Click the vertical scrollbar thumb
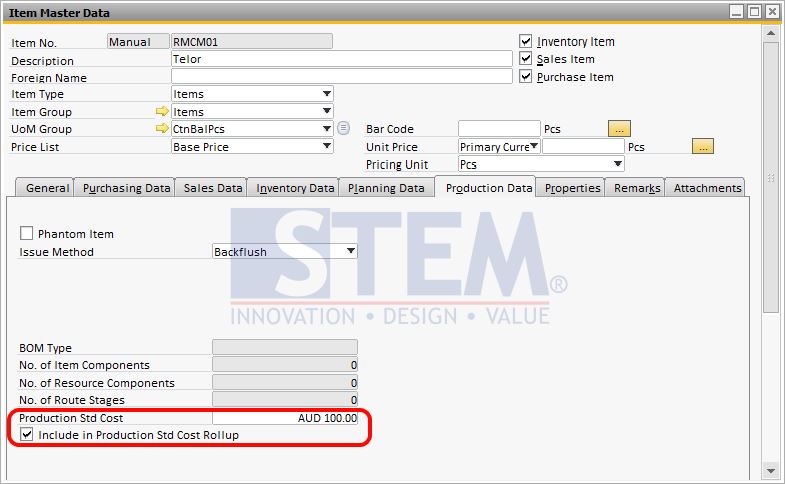This screenshot has width=785, height=484. click(770, 178)
